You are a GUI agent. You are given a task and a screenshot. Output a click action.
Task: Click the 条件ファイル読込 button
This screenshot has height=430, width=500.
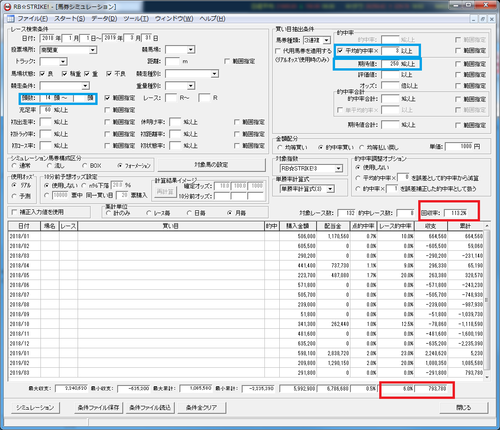click(x=150, y=408)
